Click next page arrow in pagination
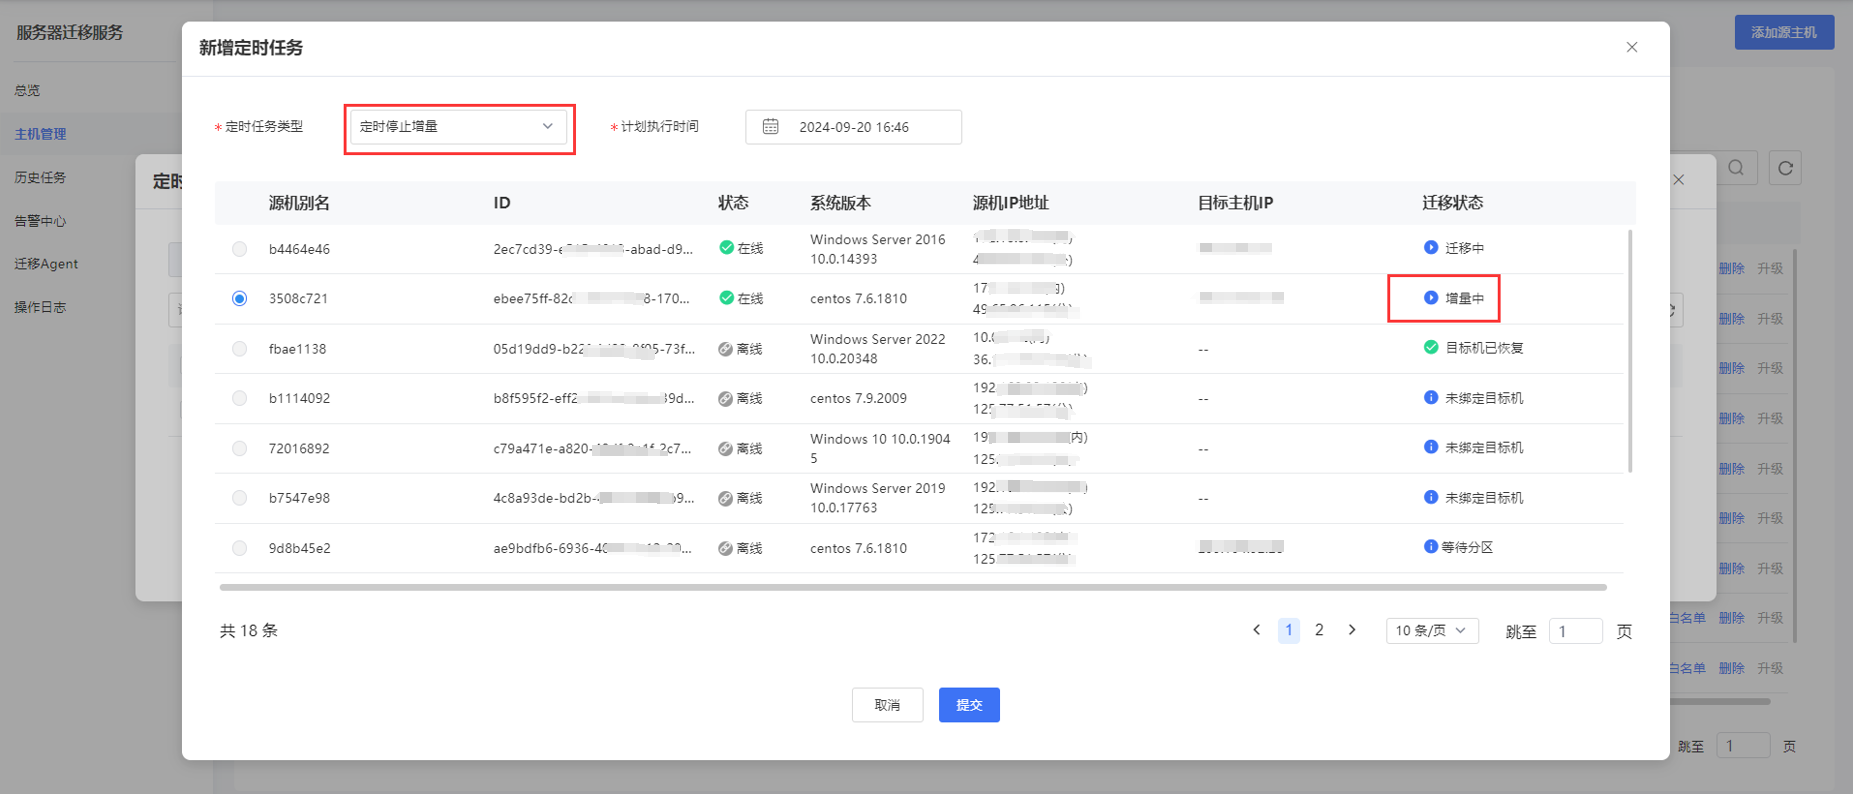Image resolution: width=1853 pixels, height=794 pixels. tap(1352, 630)
